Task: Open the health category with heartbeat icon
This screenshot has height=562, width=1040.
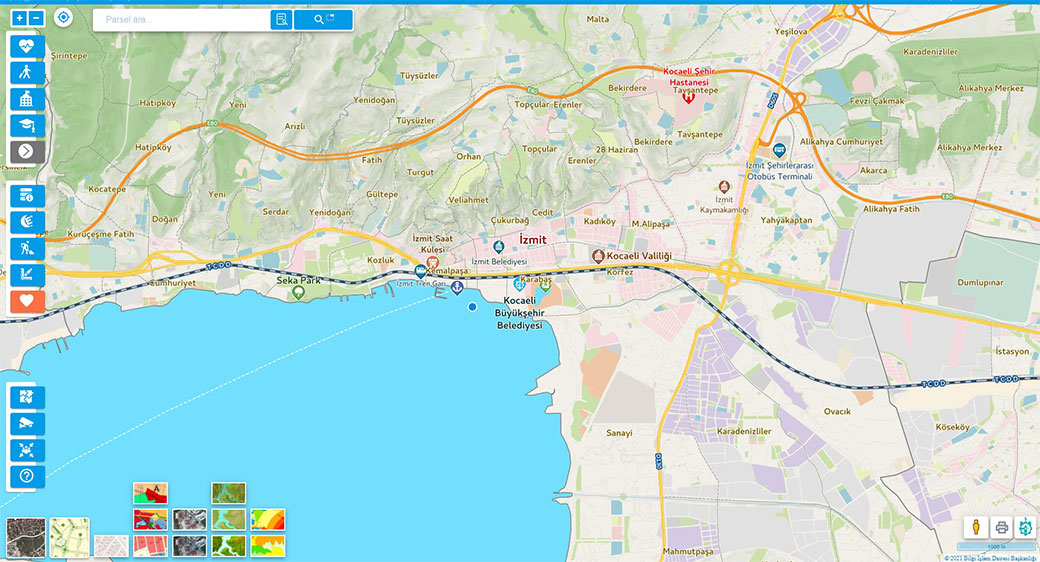Action: coord(27,46)
